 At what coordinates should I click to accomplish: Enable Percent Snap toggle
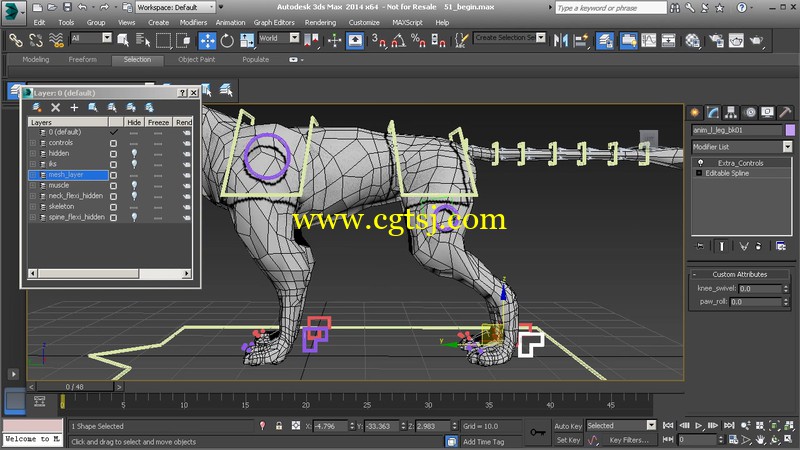click(418, 40)
